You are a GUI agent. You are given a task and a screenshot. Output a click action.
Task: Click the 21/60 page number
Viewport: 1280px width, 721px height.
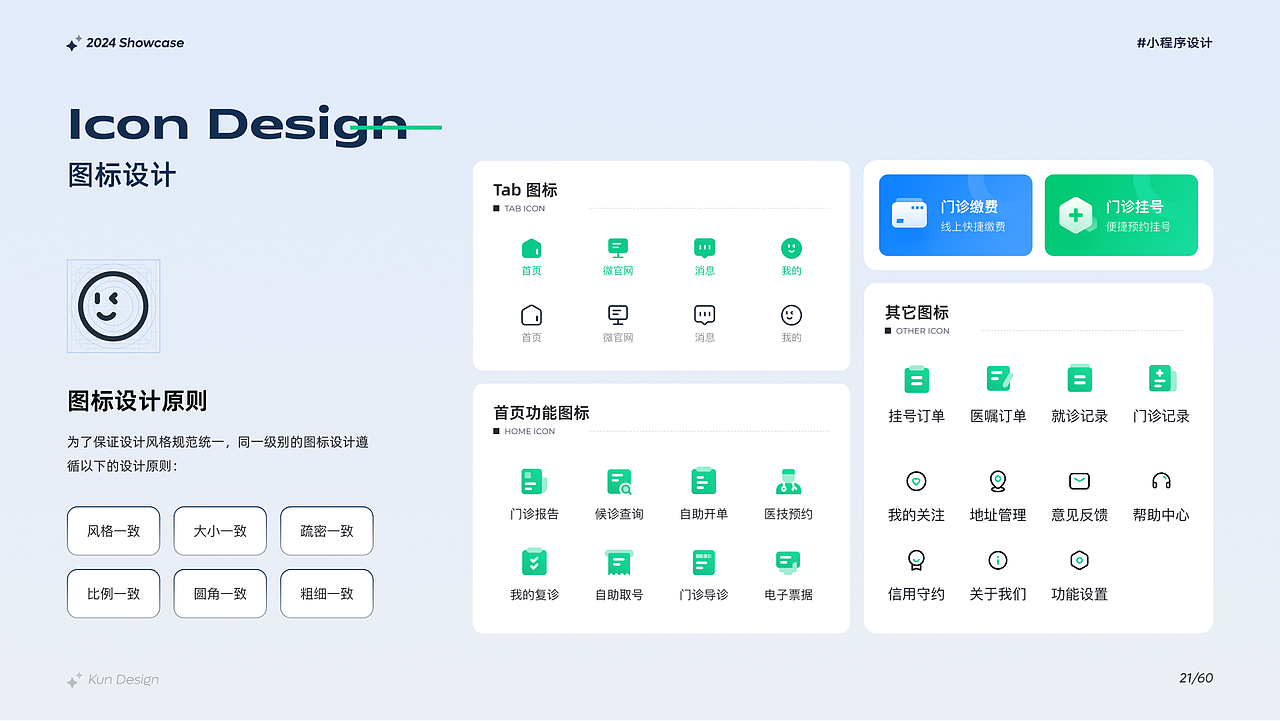click(x=1196, y=678)
